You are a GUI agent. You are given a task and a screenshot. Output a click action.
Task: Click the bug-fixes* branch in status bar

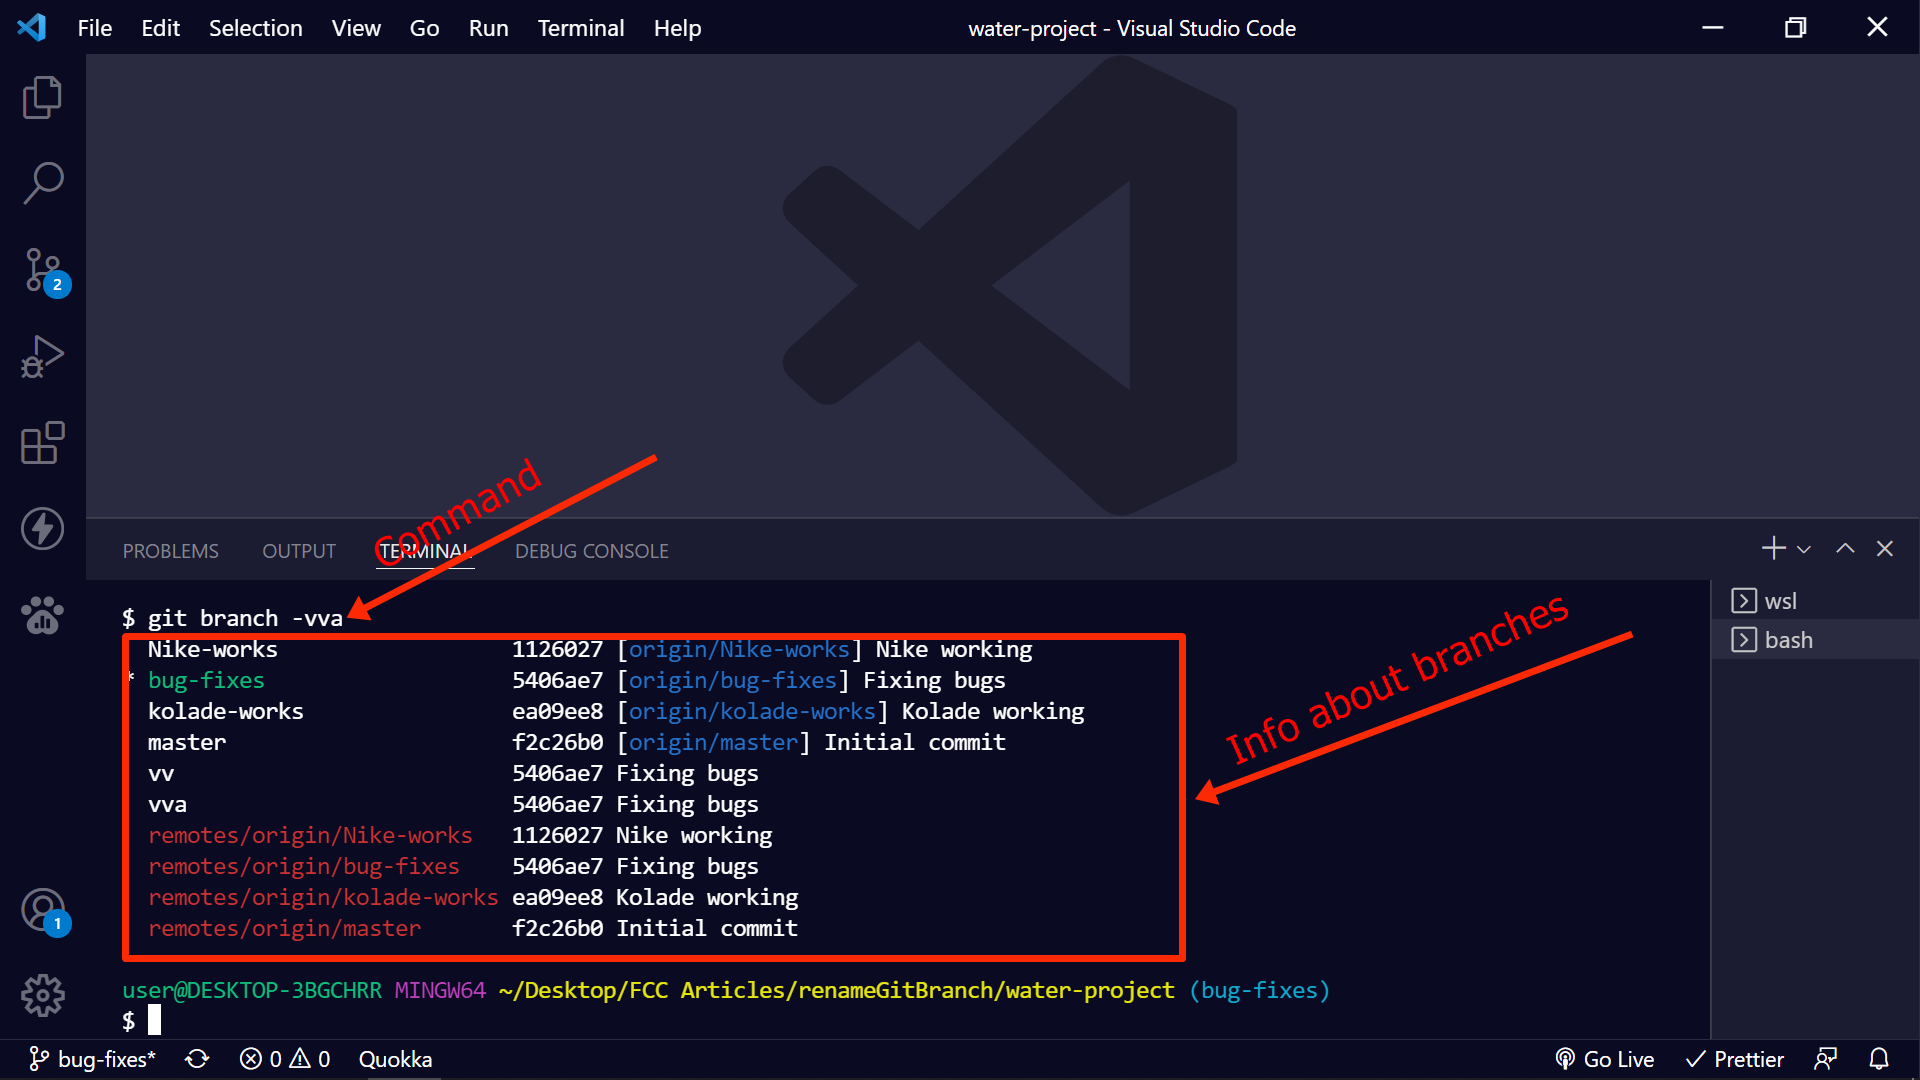pyautogui.click(x=93, y=1059)
